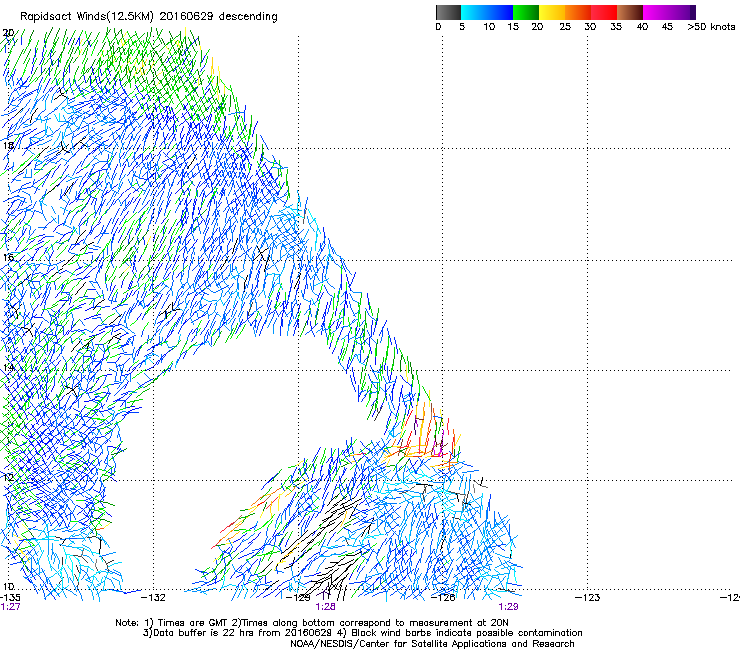Click the longitude label -123
Screen dimensions: 740x650
coord(588,598)
